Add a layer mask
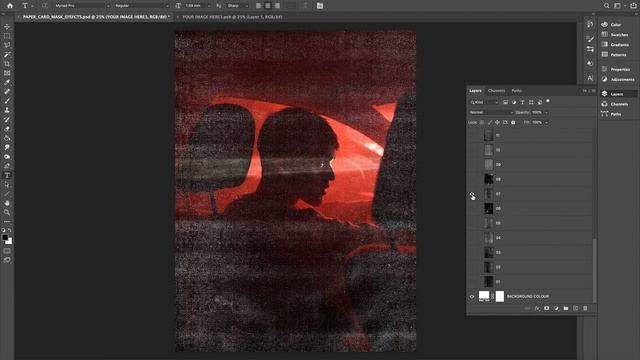The height and width of the screenshot is (360, 640). tap(547, 309)
